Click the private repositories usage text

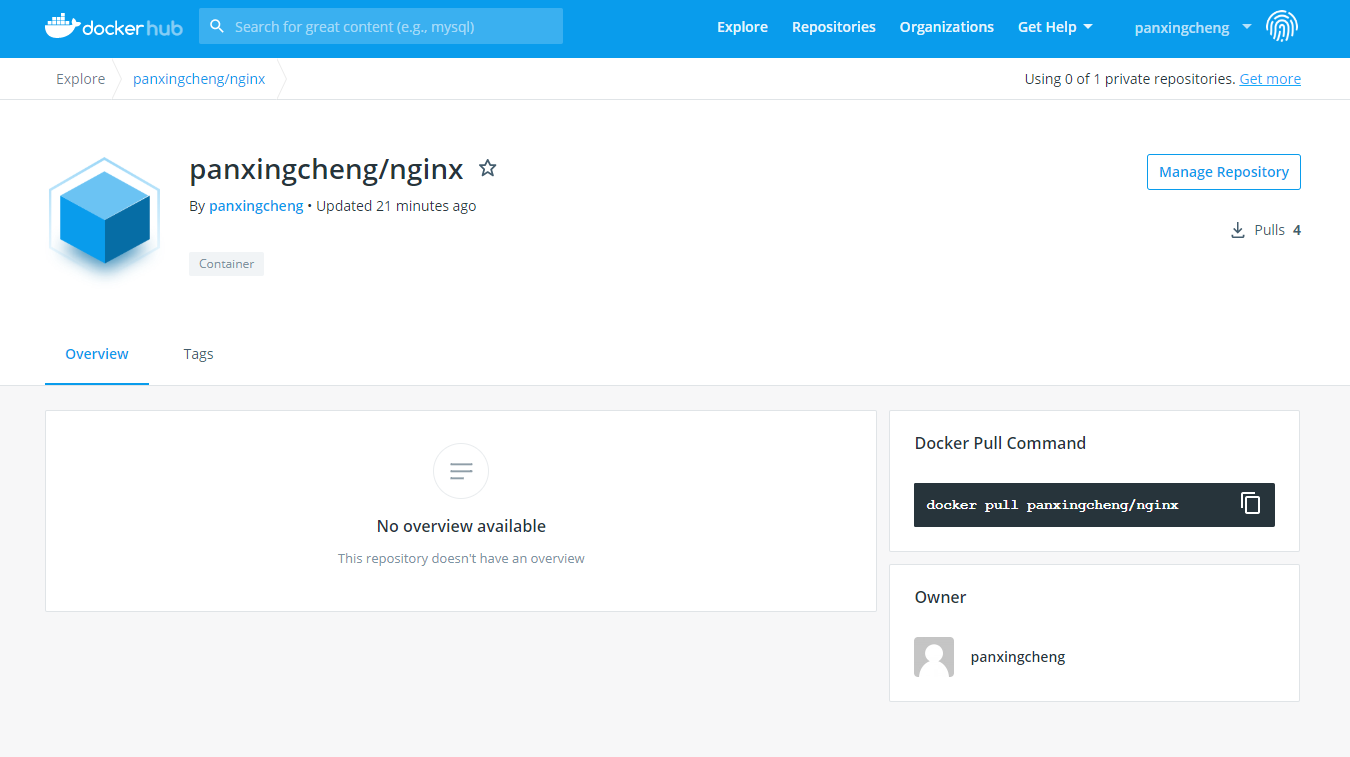(x=1130, y=79)
